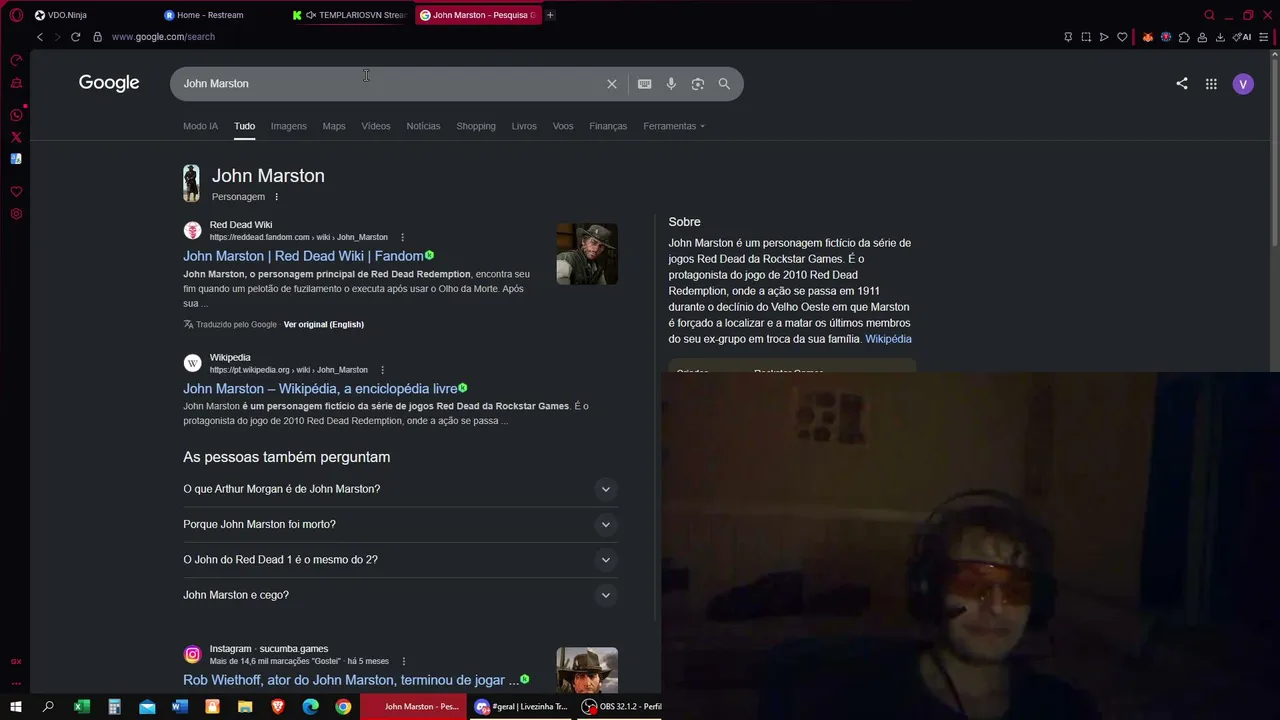Viewport: 1280px width, 720px height.
Task: Open the Google account avatar
Action: point(1243,84)
